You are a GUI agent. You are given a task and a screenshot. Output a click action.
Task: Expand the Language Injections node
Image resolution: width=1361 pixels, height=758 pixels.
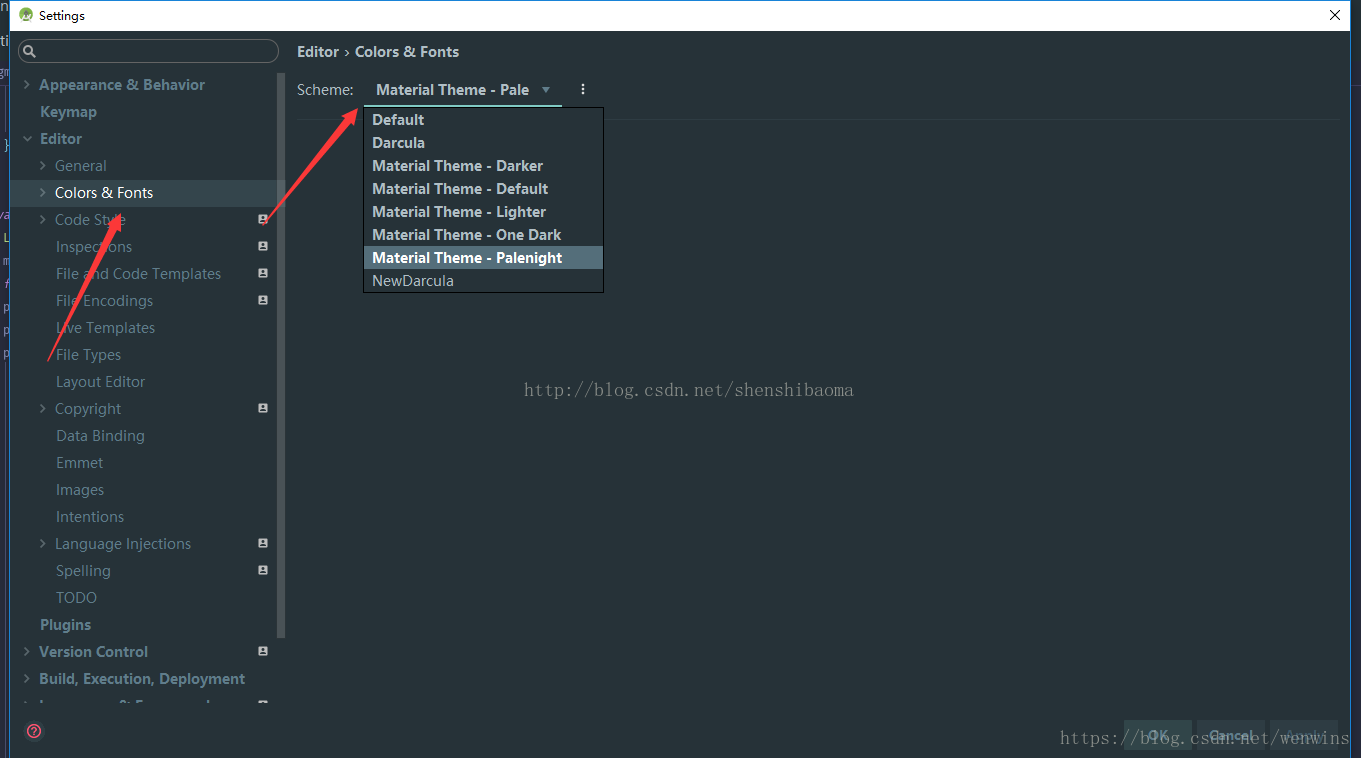pos(43,544)
